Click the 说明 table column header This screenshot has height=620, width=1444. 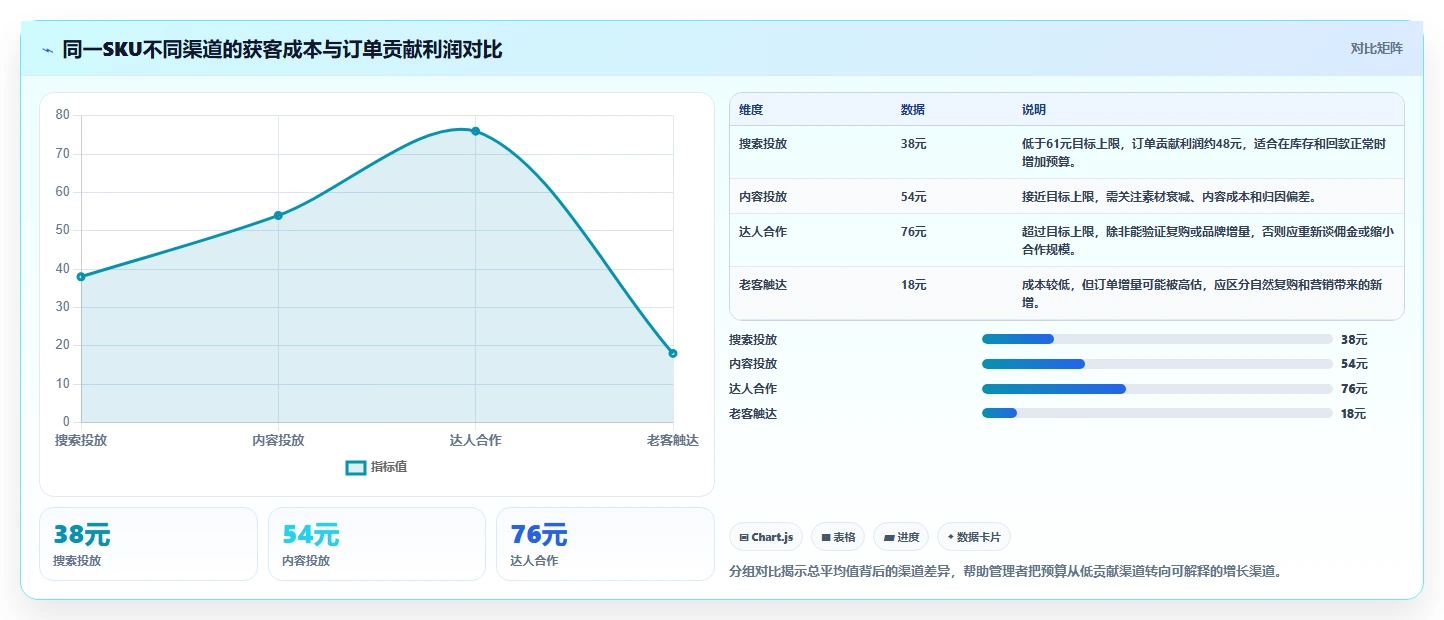click(1034, 110)
